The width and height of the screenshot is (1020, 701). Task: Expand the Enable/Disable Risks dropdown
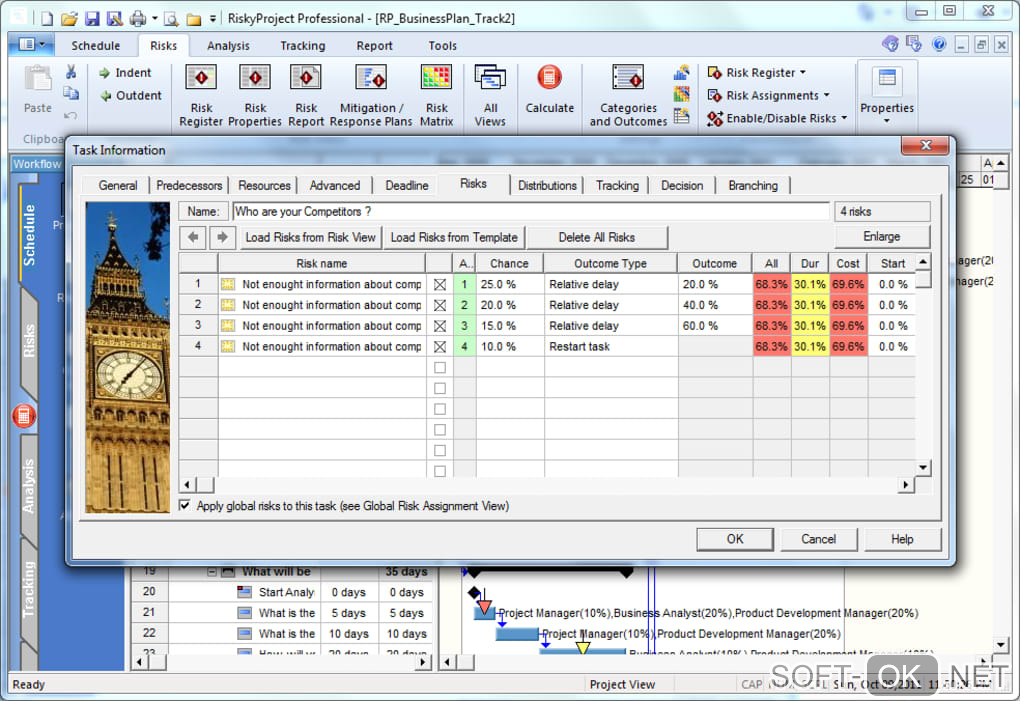coord(844,118)
